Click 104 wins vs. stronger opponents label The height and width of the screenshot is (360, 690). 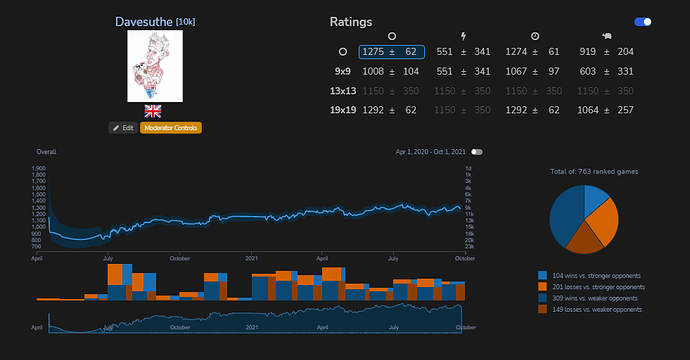click(596, 276)
